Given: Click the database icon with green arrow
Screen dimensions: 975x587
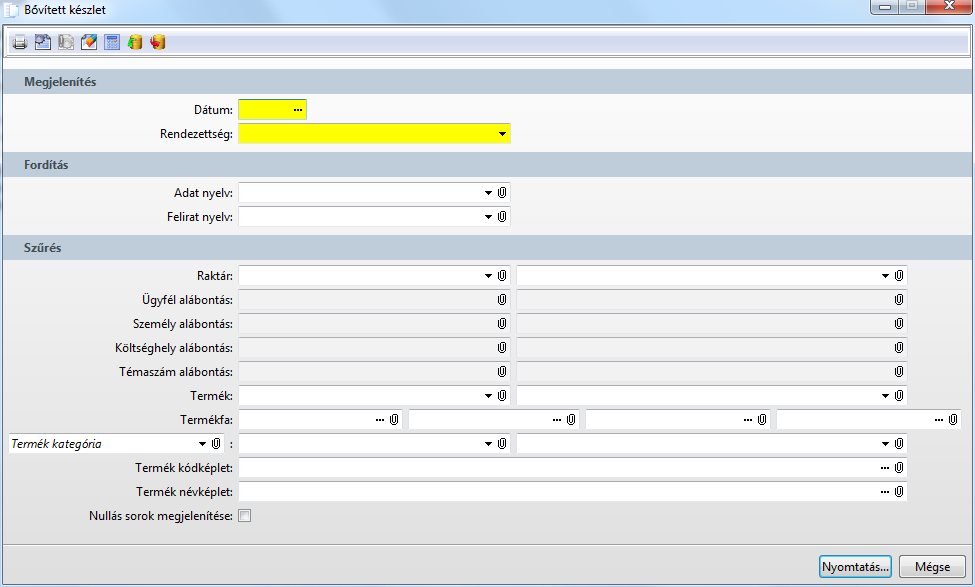Looking at the screenshot, I should click(x=135, y=42).
